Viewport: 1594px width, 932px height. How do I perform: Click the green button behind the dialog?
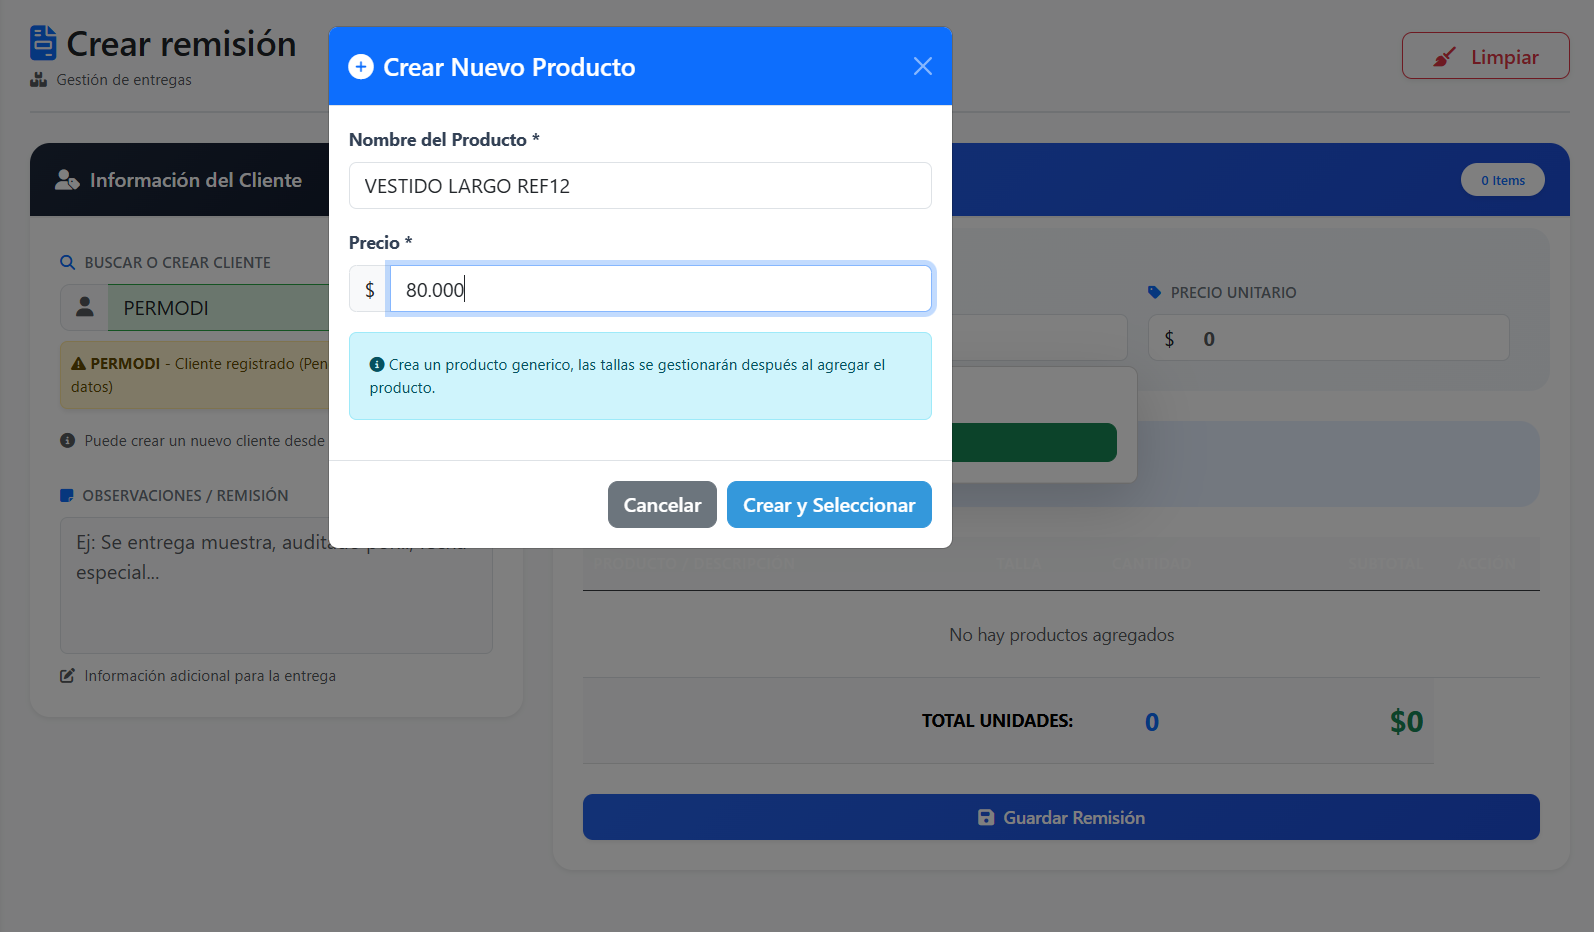click(1034, 442)
